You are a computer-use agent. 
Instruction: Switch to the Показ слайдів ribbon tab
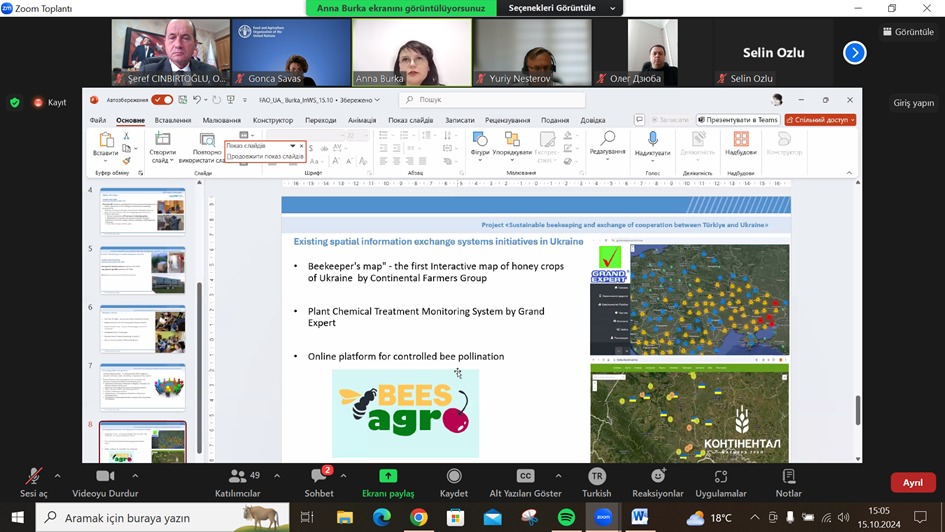click(410, 120)
